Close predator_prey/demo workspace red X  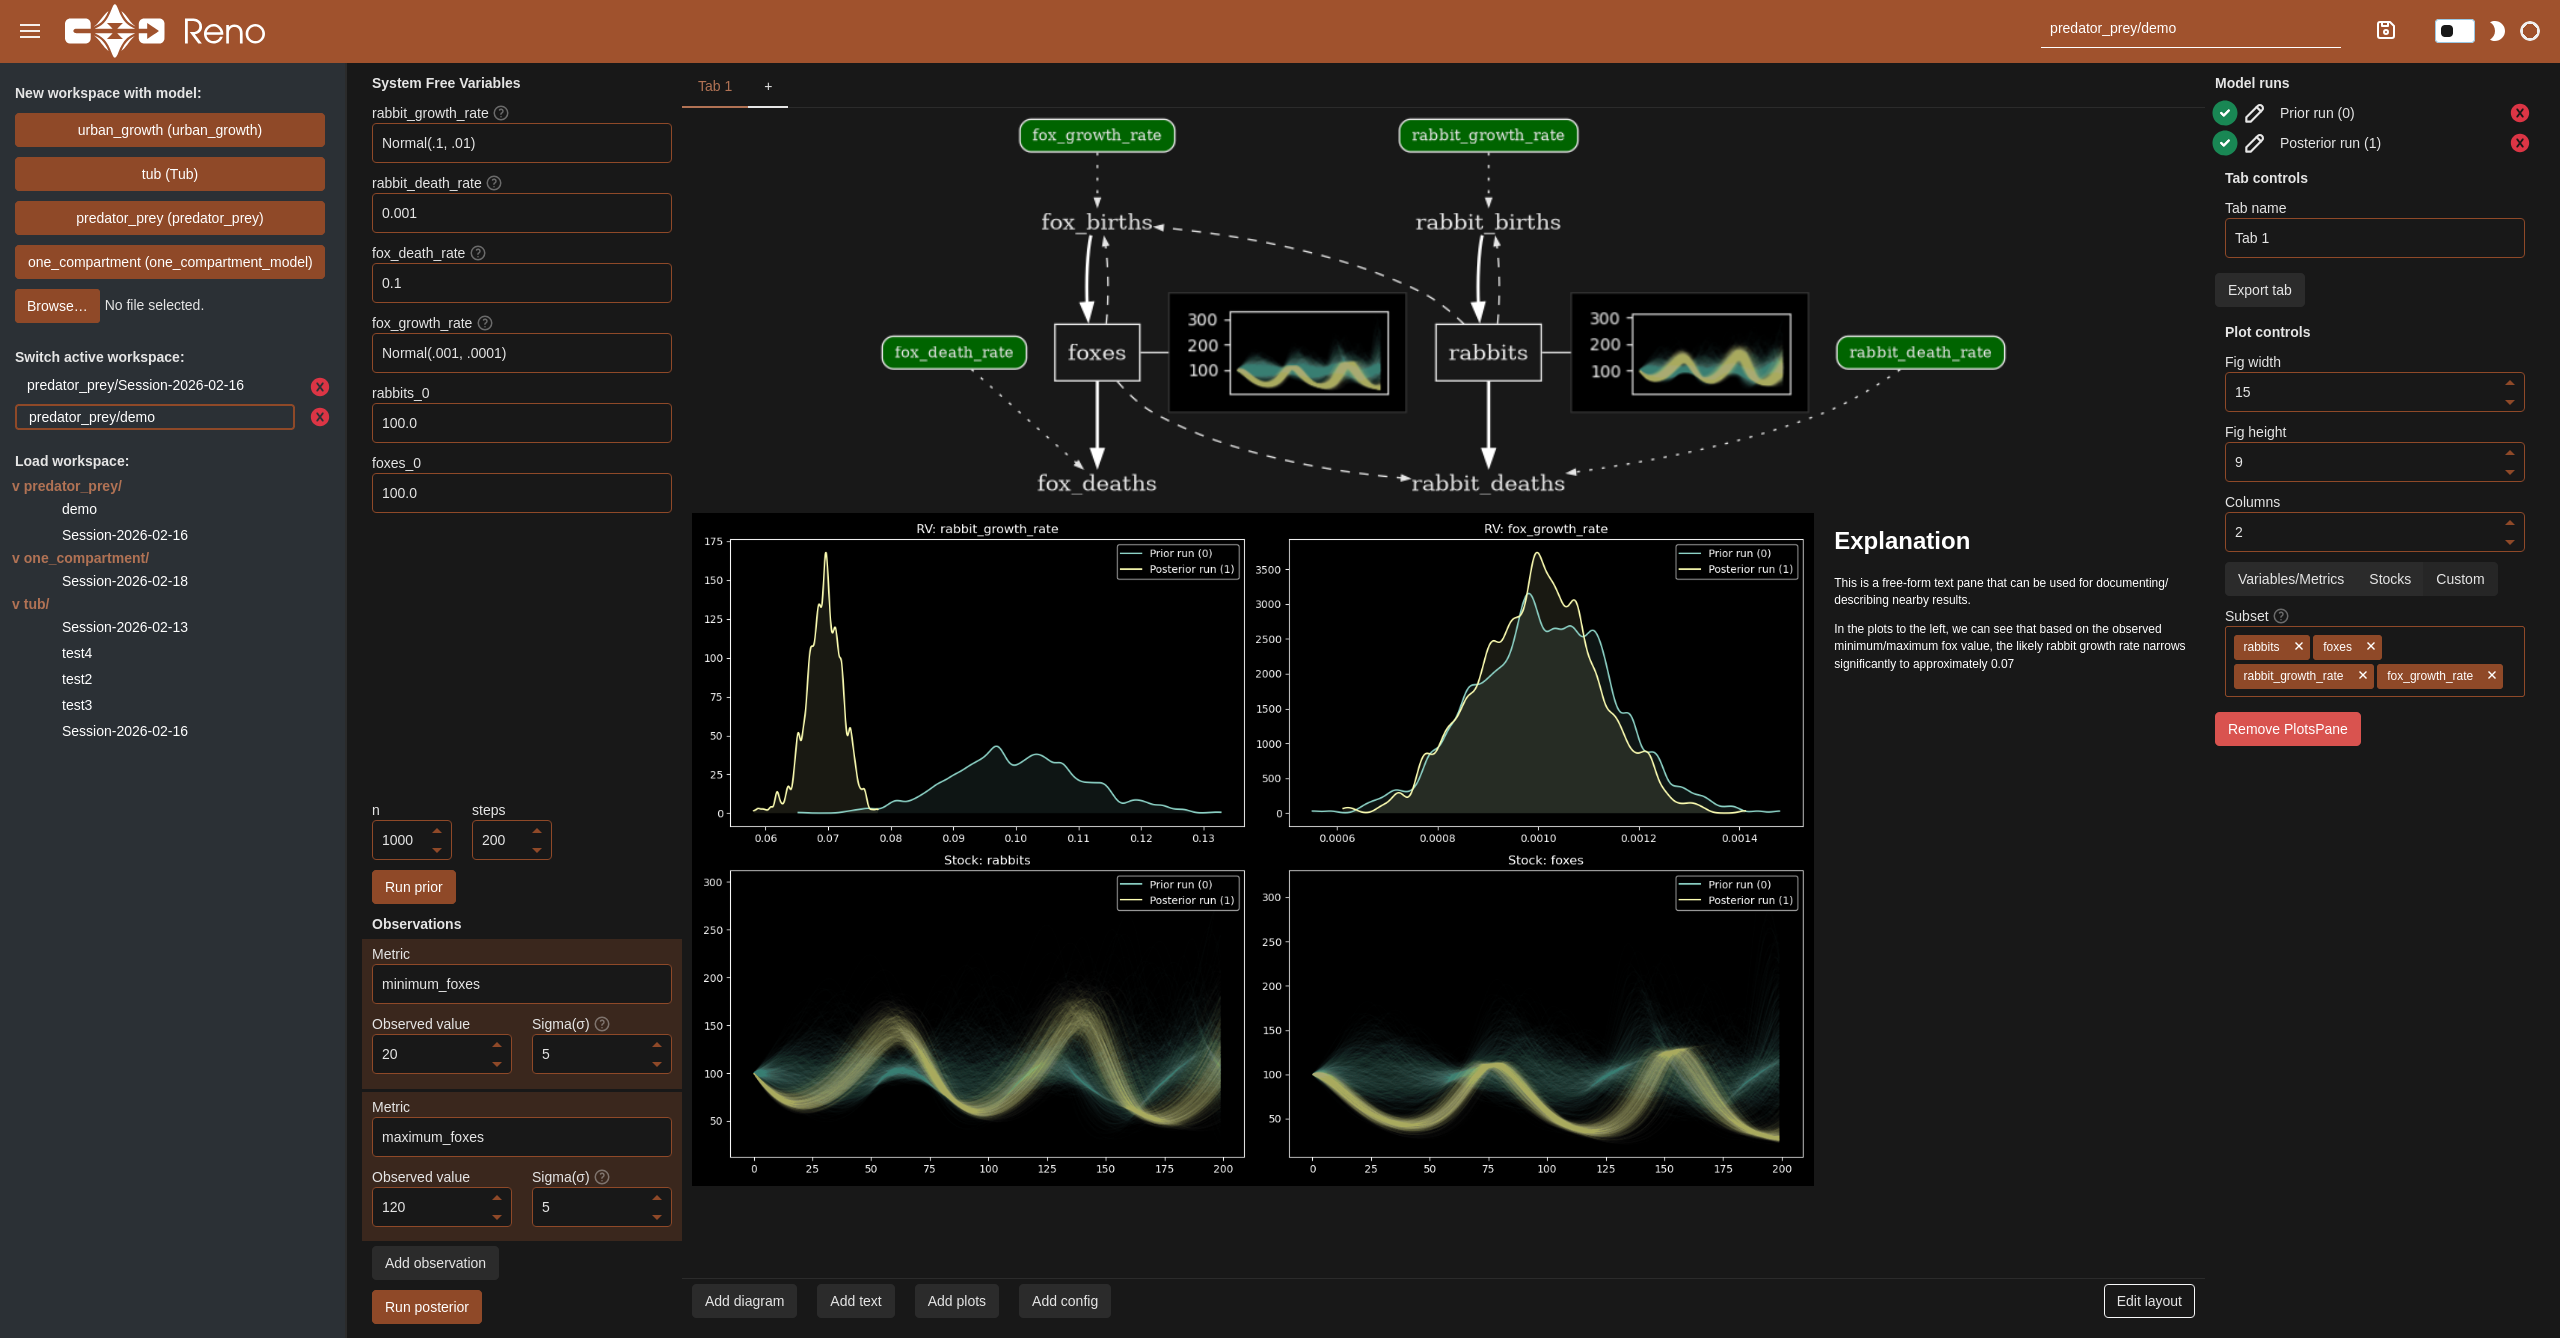[x=320, y=417]
